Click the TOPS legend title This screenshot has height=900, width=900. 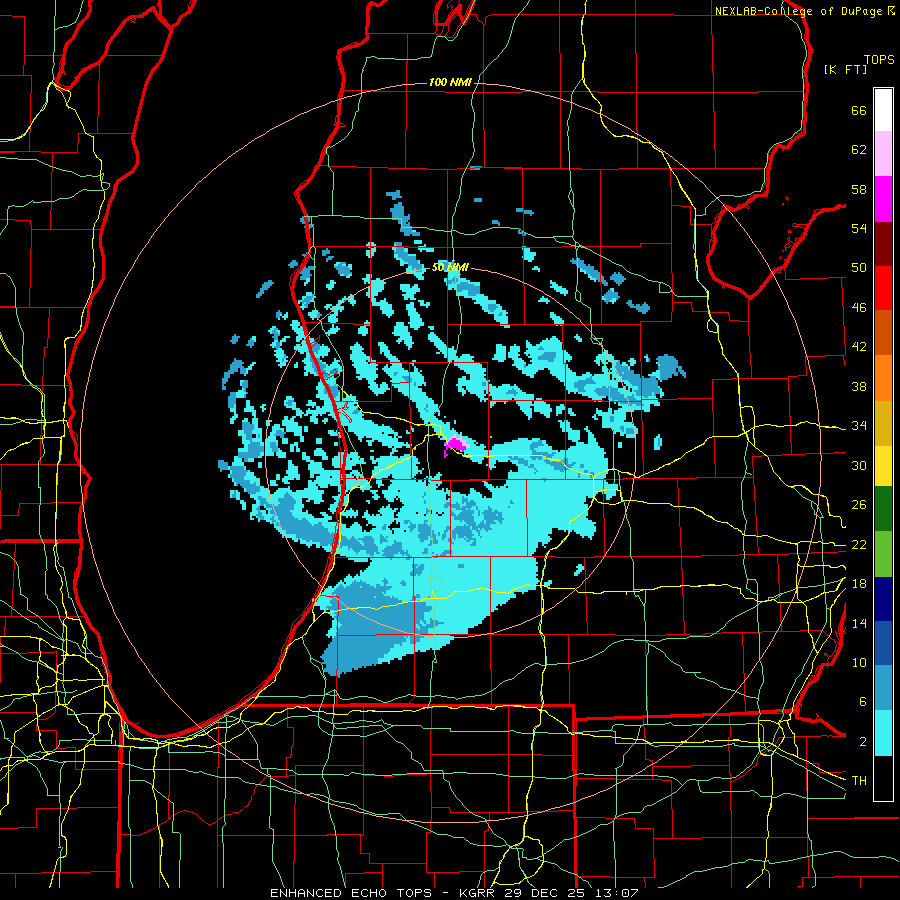tap(879, 60)
